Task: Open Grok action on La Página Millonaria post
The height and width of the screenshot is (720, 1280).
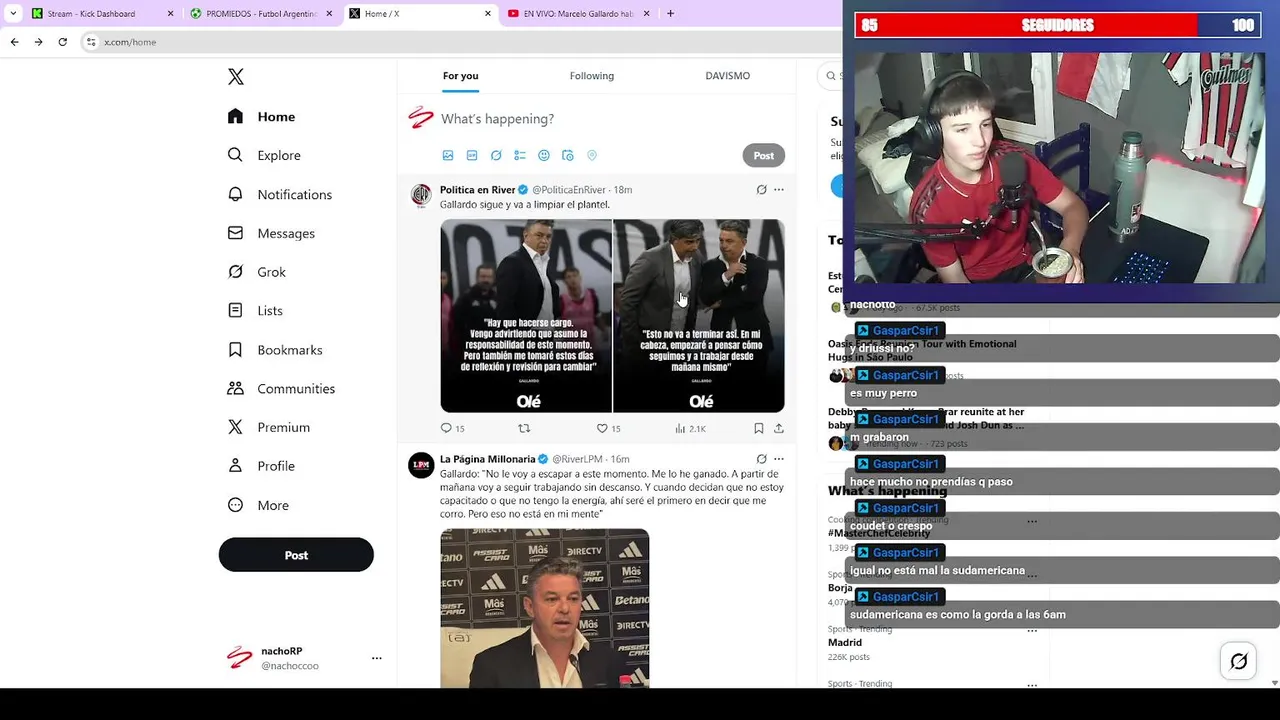Action: 761,459
